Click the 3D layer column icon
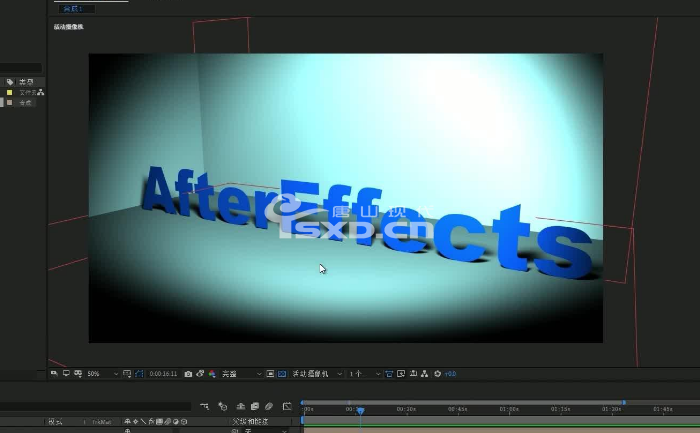This screenshot has height=433, width=700. tap(184, 421)
